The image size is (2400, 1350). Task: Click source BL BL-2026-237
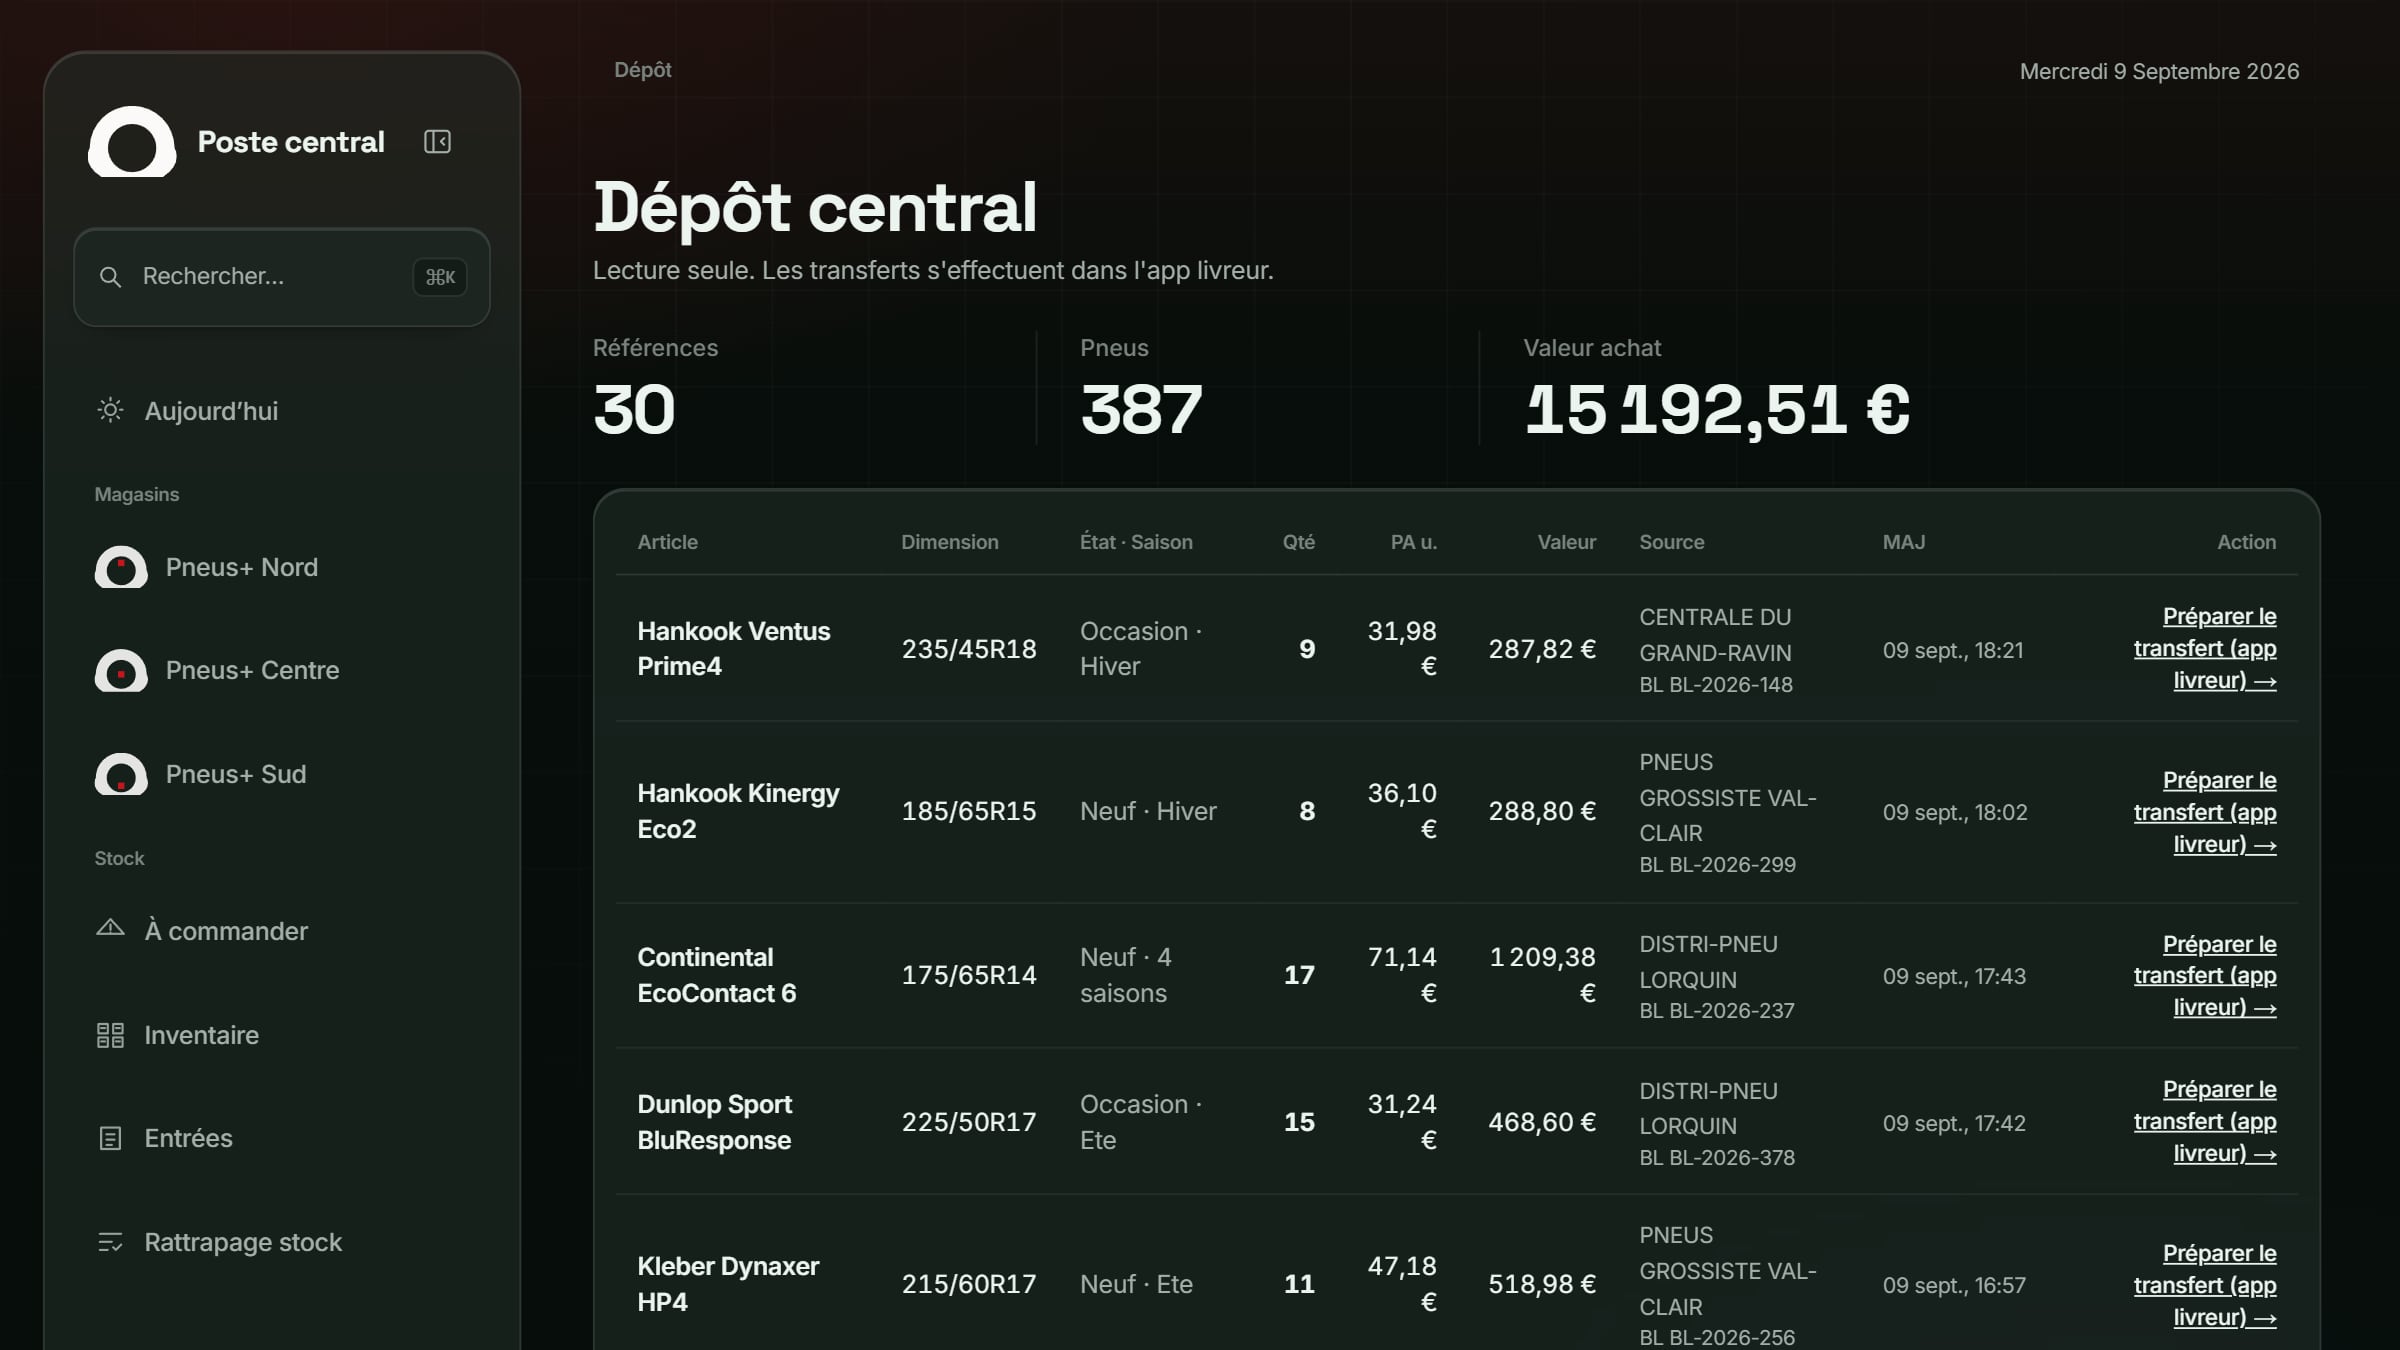click(1717, 1011)
